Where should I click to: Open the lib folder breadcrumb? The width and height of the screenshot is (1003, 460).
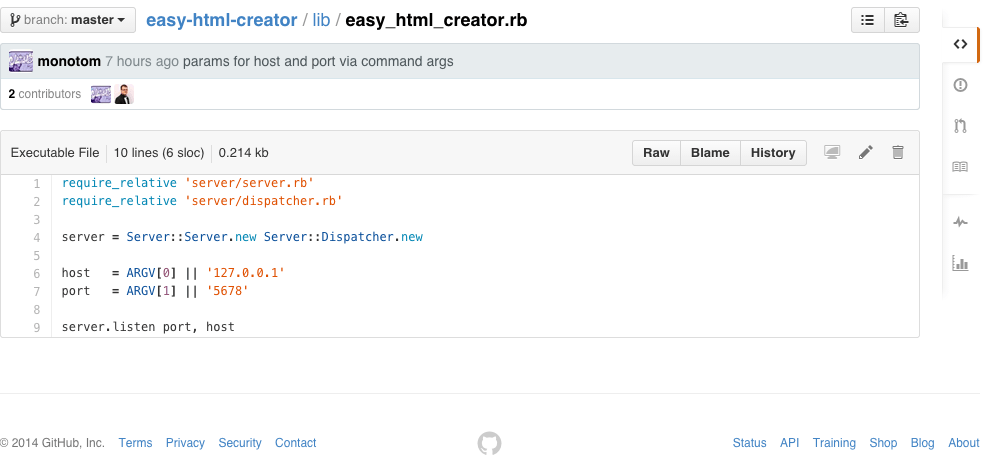tap(321, 20)
